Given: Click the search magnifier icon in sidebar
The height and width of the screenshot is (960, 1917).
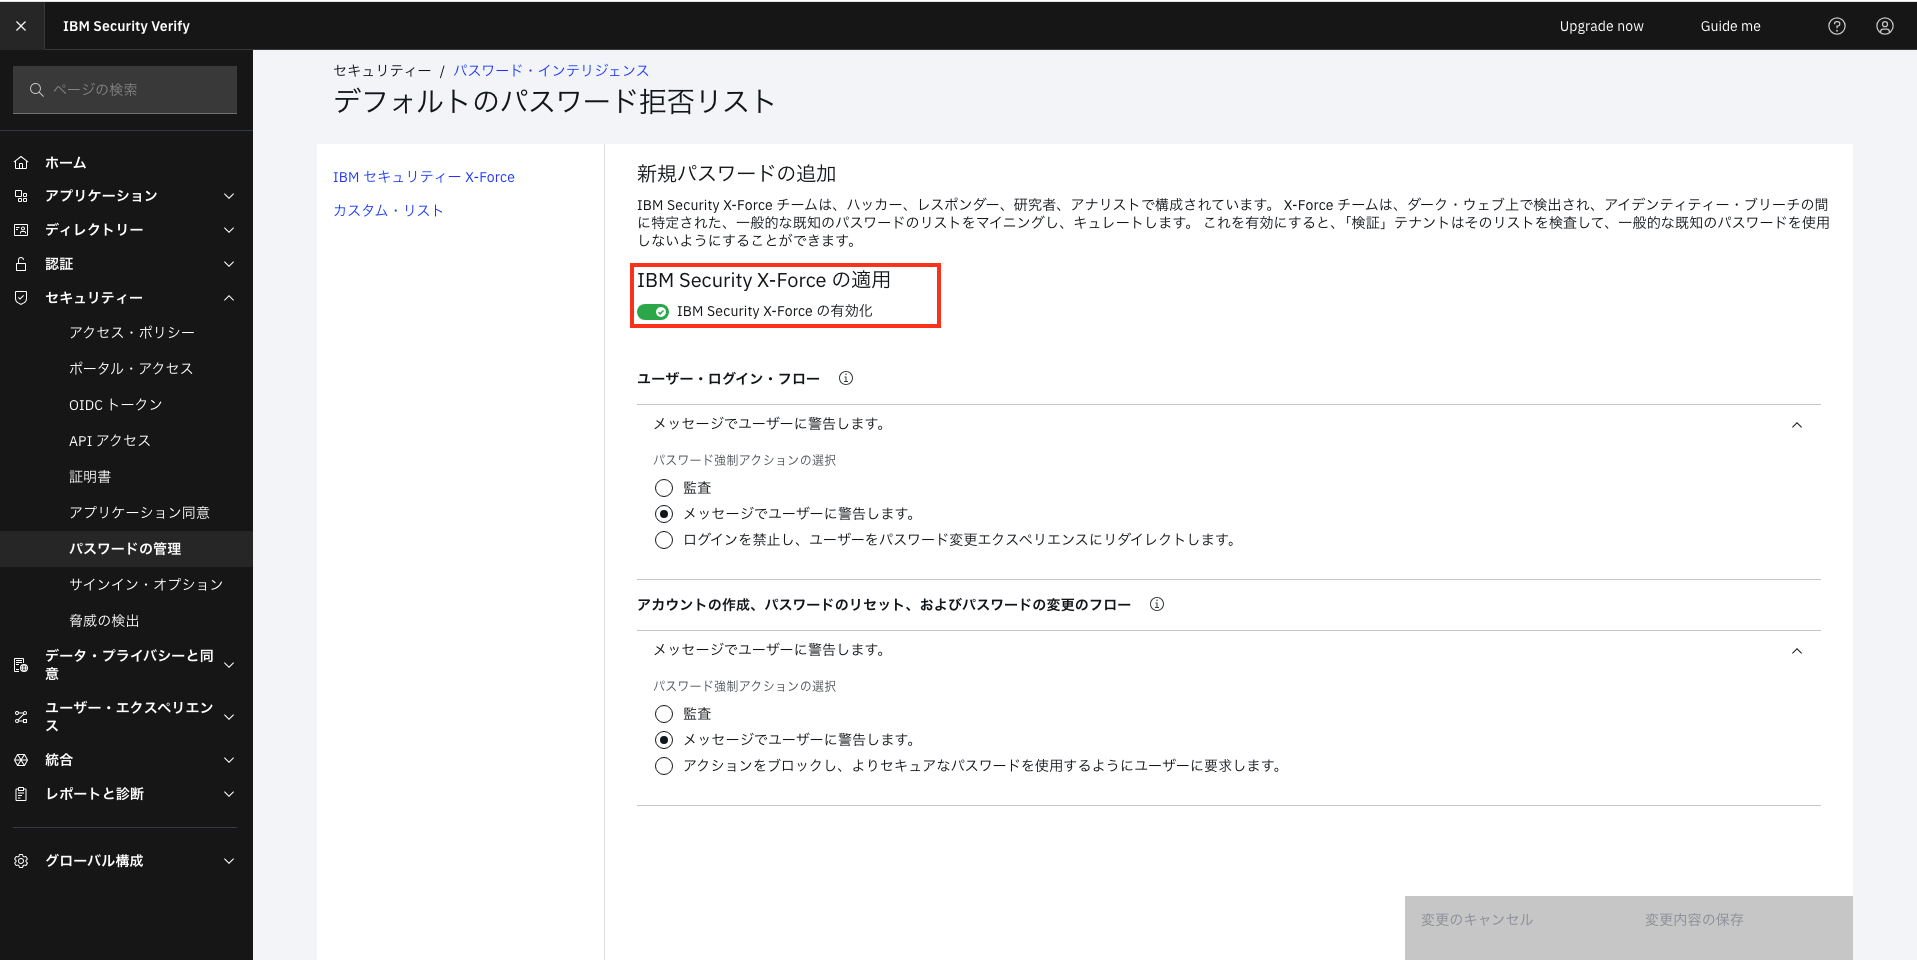Looking at the screenshot, I should 36,90.
